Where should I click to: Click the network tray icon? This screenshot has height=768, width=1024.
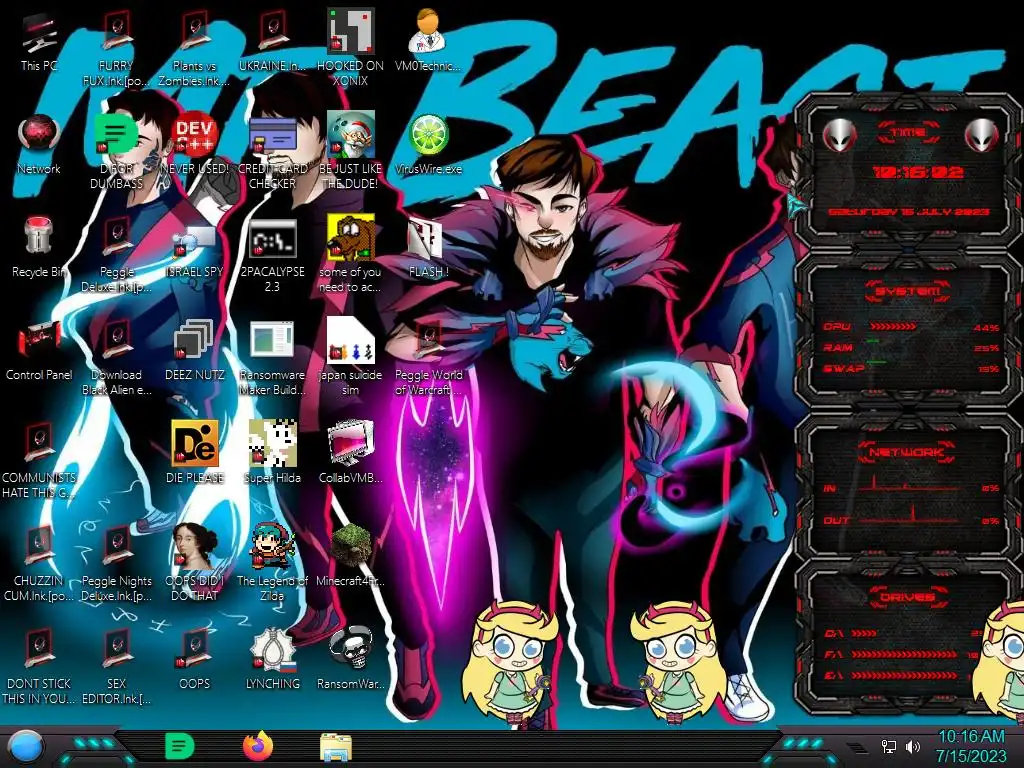click(x=889, y=746)
